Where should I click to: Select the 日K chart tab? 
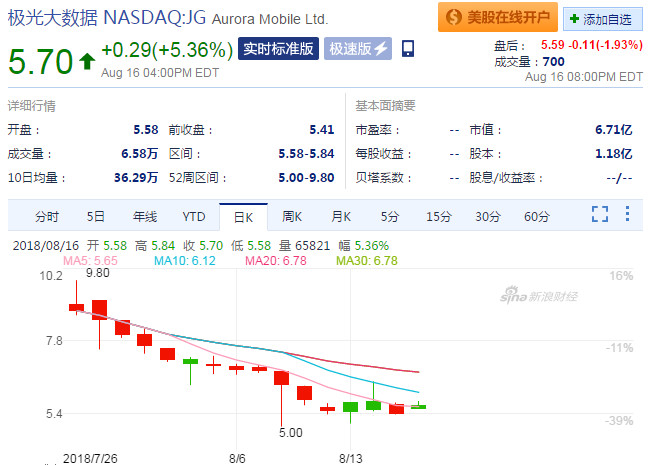click(x=243, y=217)
